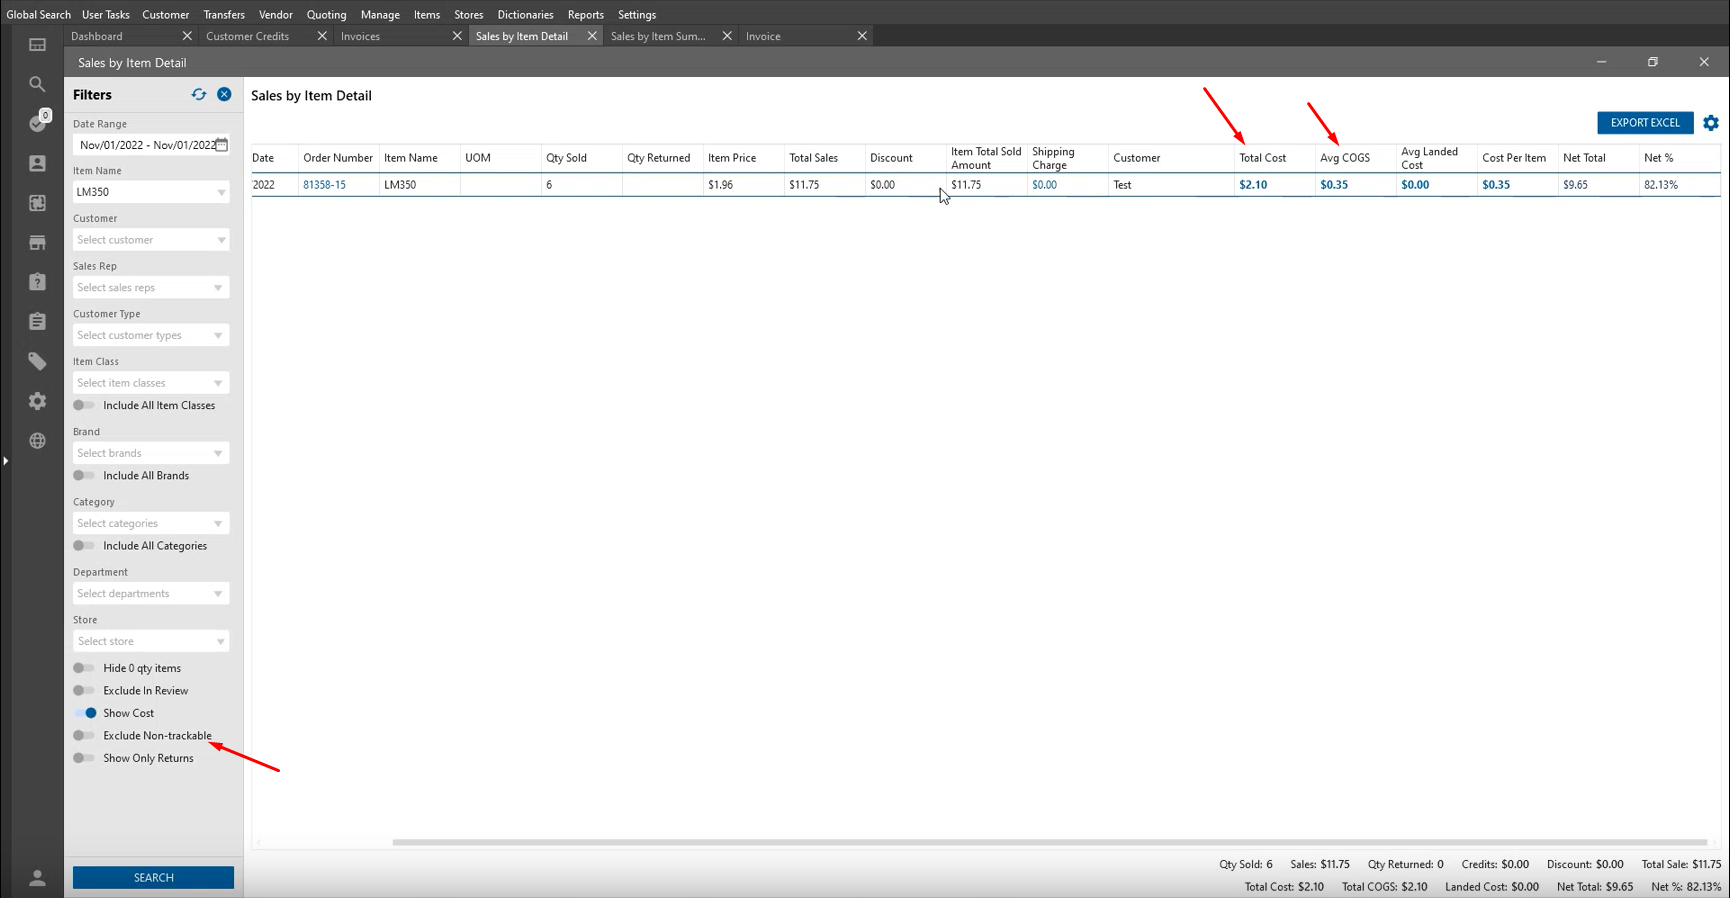Open the store/vendor storefront sidebar icon
The height and width of the screenshot is (898, 1730).
click(x=37, y=242)
